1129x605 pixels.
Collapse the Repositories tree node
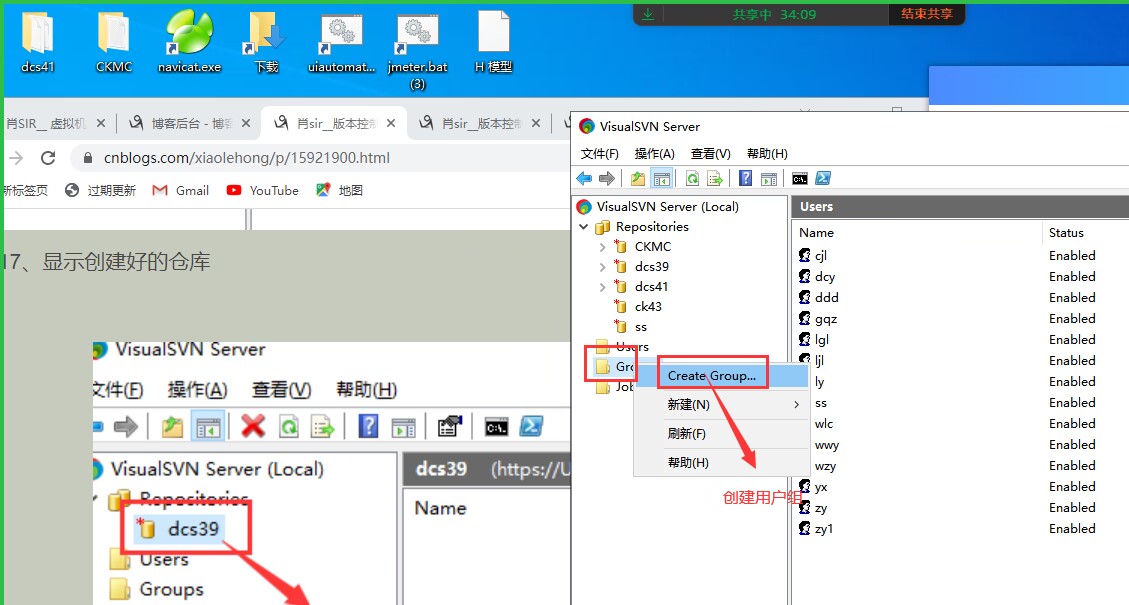click(584, 227)
